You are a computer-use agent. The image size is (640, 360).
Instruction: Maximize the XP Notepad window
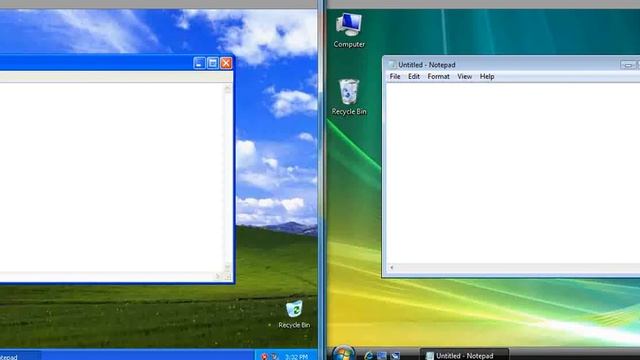tap(213, 63)
